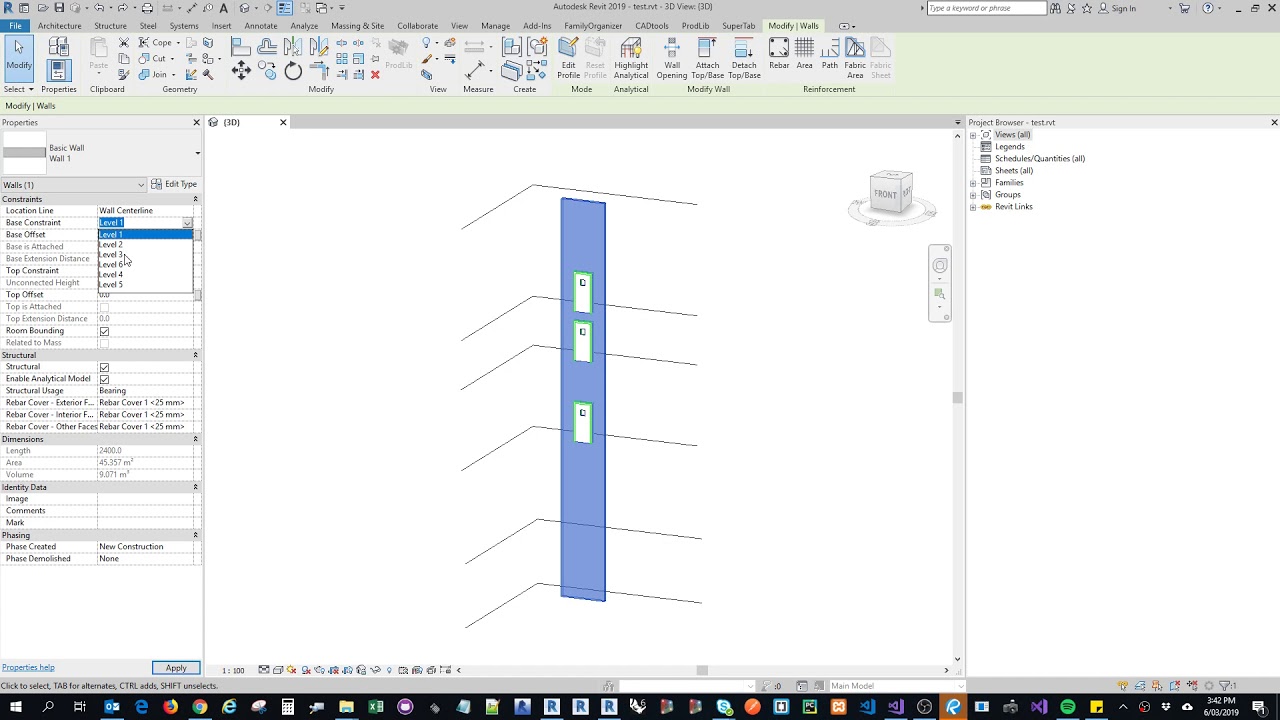Image resolution: width=1280 pixels, height=720 pixels.
Task: Open the Walls (1) filter dropdown
Action: [73, 185]
